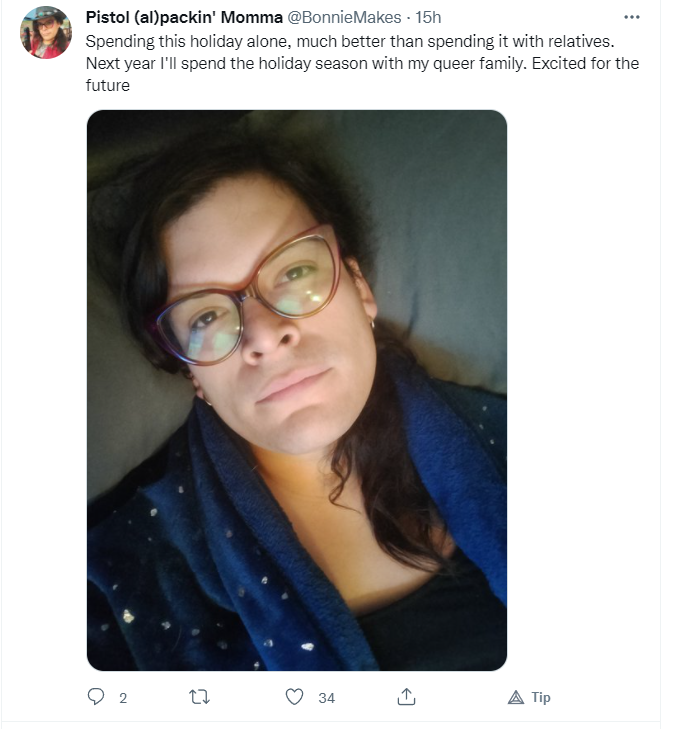This screenshot has height=729, width=694.
Task: Like the tweet with the heart icon
Action: [294, 697]
